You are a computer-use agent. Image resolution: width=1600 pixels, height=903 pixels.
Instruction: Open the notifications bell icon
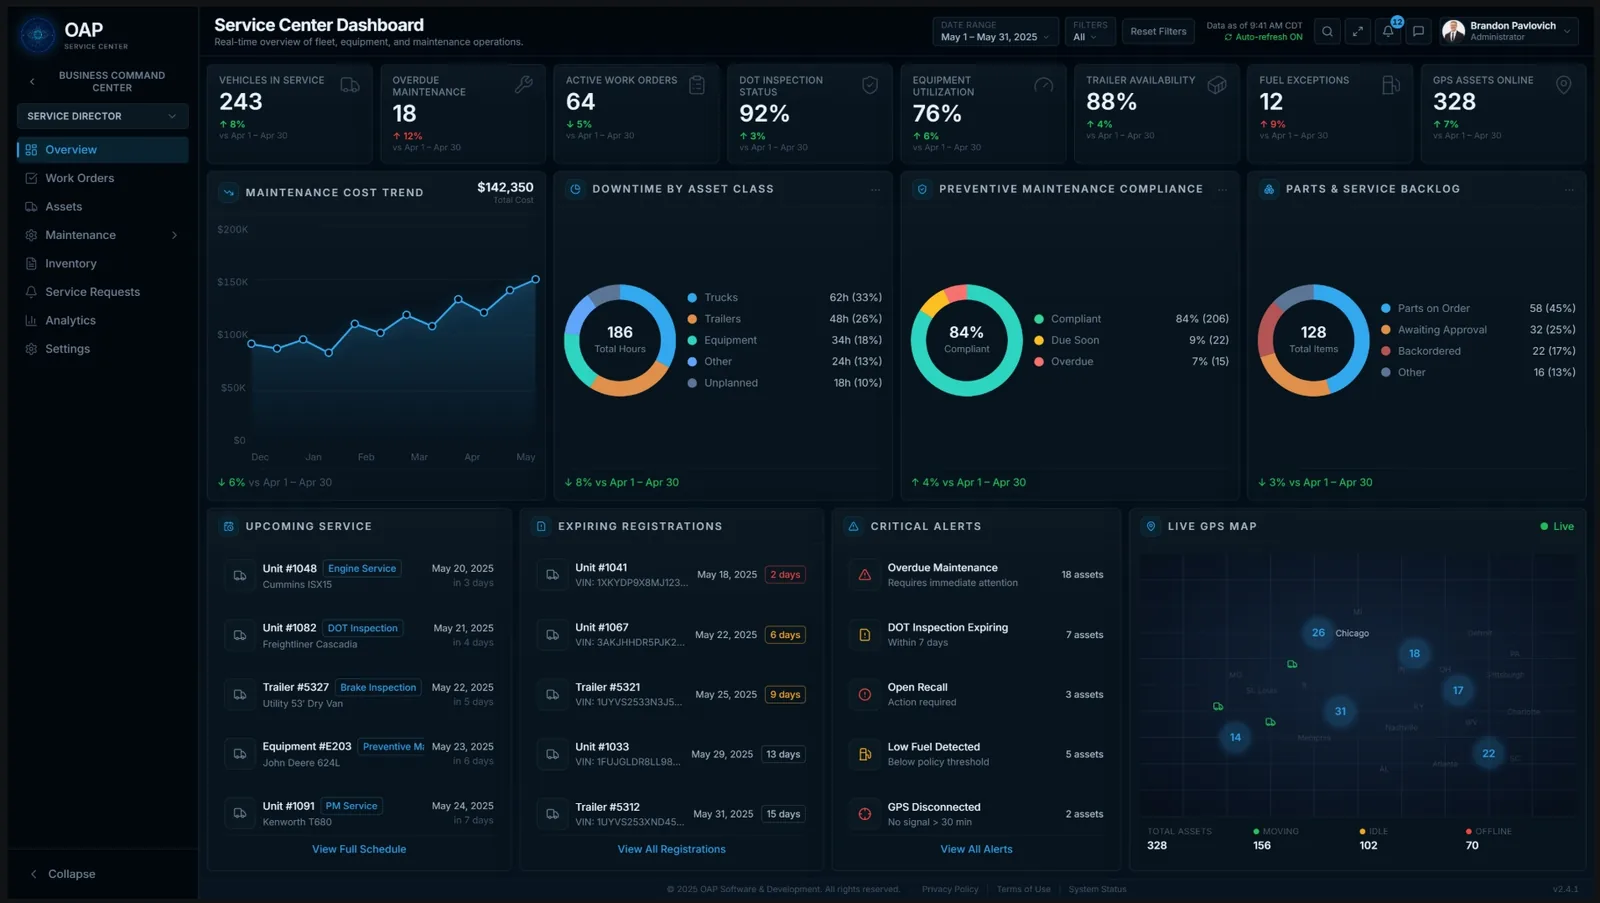(1388, 32)
